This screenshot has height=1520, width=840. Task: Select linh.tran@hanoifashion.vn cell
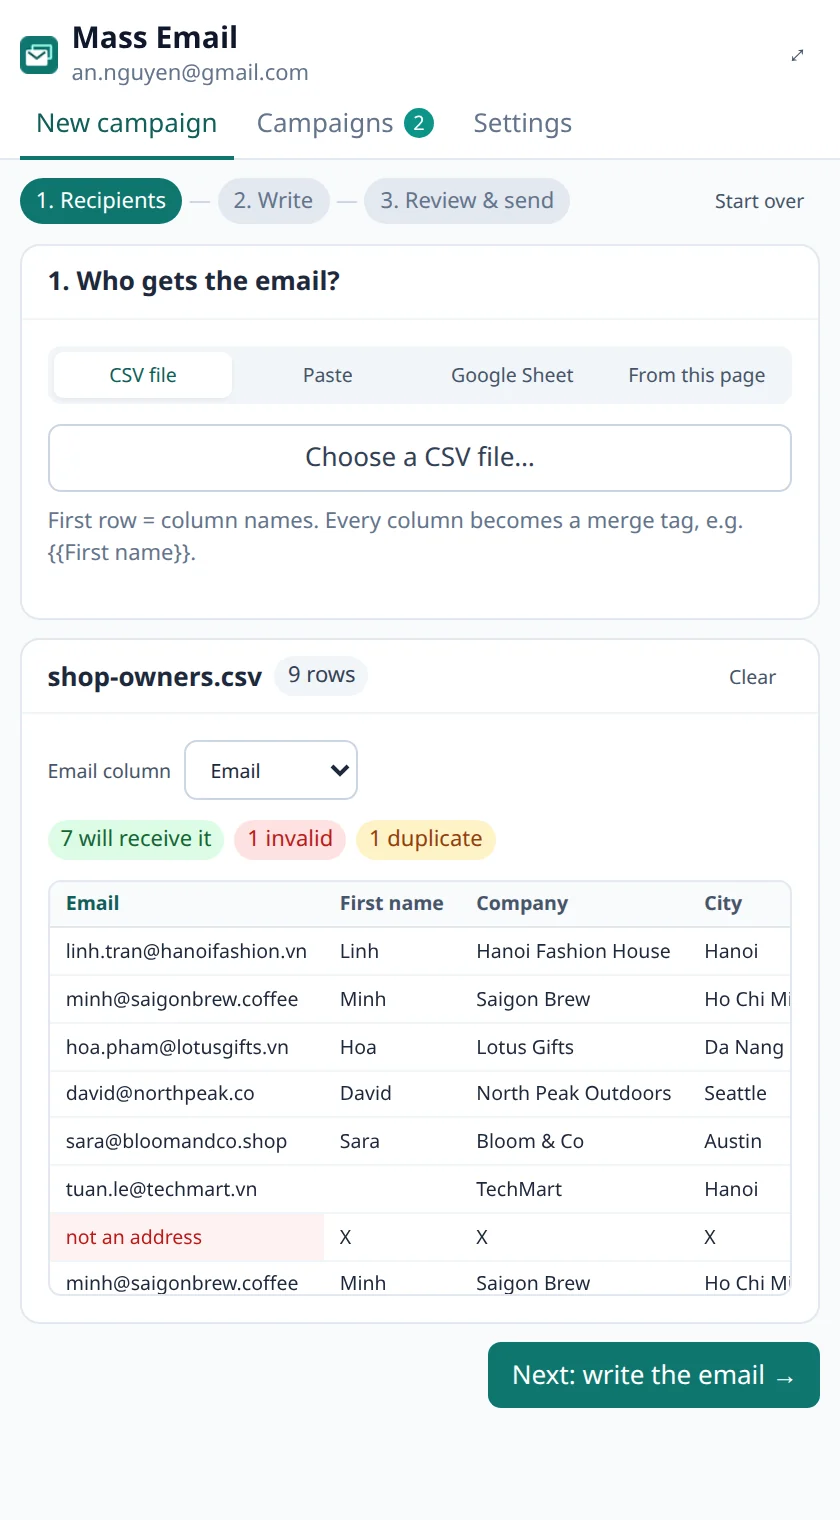(187, 951)
